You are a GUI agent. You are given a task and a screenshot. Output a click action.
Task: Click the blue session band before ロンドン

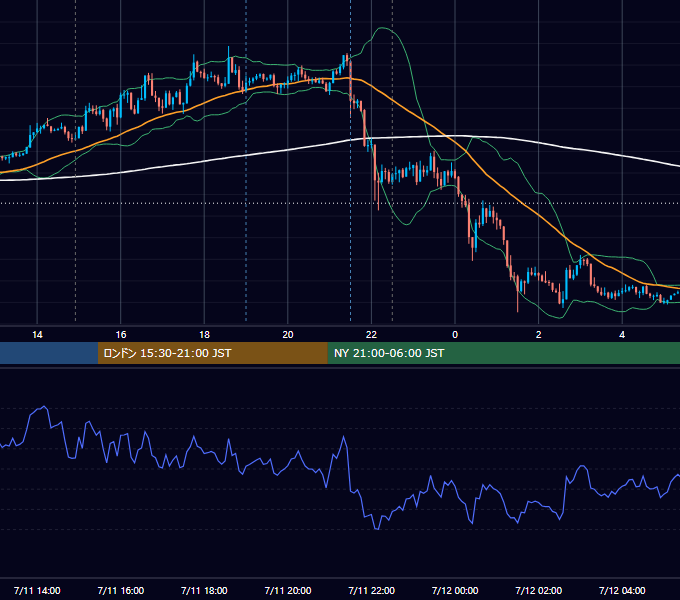[49, 353]
